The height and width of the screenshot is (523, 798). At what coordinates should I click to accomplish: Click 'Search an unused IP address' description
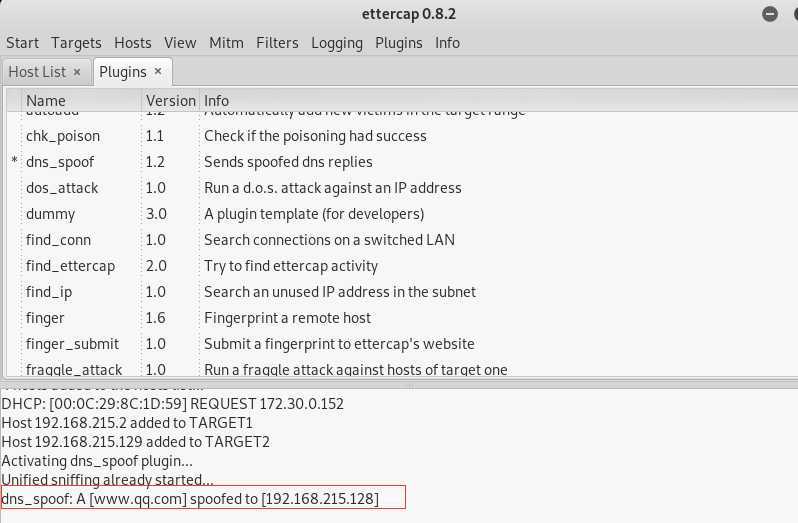click(x=340, y=292)
